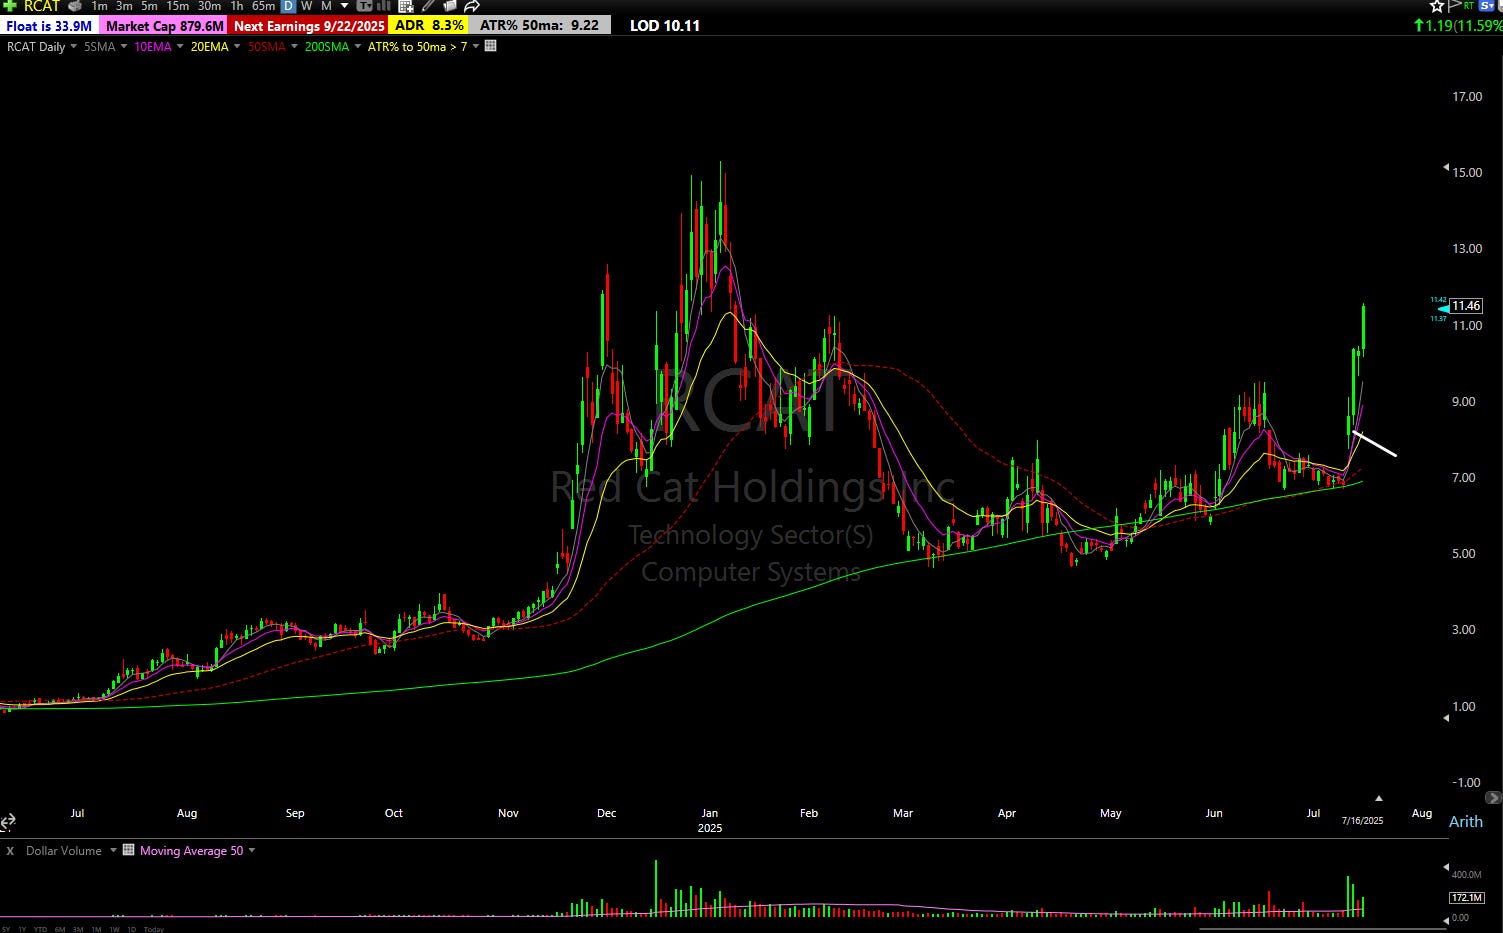Add RCAT to favorites with star icon
The image size is (1503, 933).
click(1437, 6)
